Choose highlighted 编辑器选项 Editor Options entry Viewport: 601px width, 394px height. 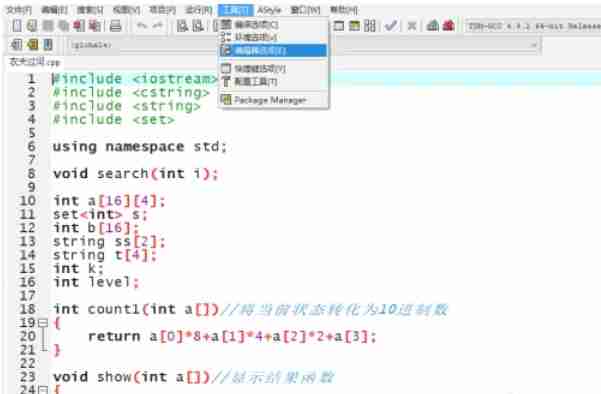click(273, 50)
